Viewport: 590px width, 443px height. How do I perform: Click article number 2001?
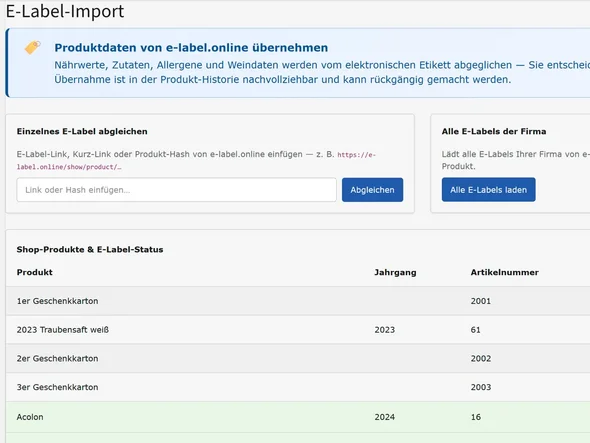click(481, 301)
